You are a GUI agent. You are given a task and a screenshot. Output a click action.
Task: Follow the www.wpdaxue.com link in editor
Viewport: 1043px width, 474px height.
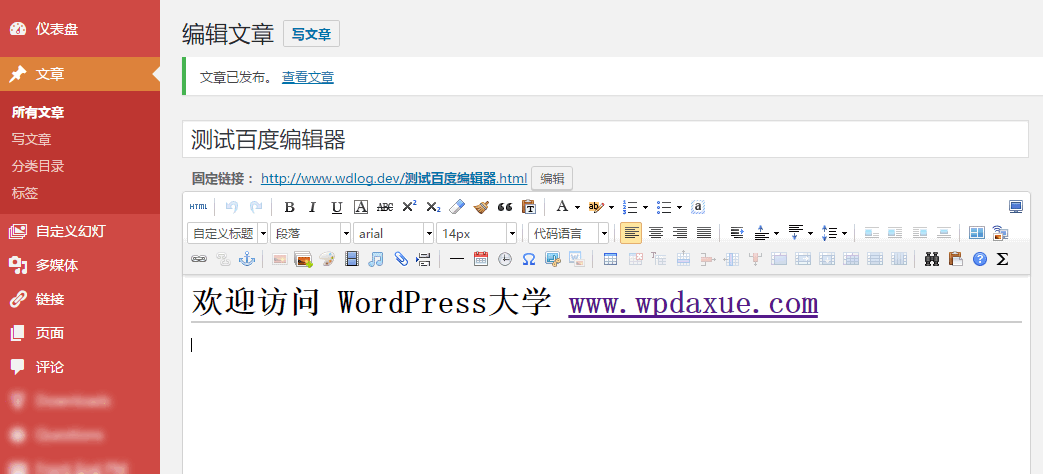pyautogui.click(x=693, y=303)
